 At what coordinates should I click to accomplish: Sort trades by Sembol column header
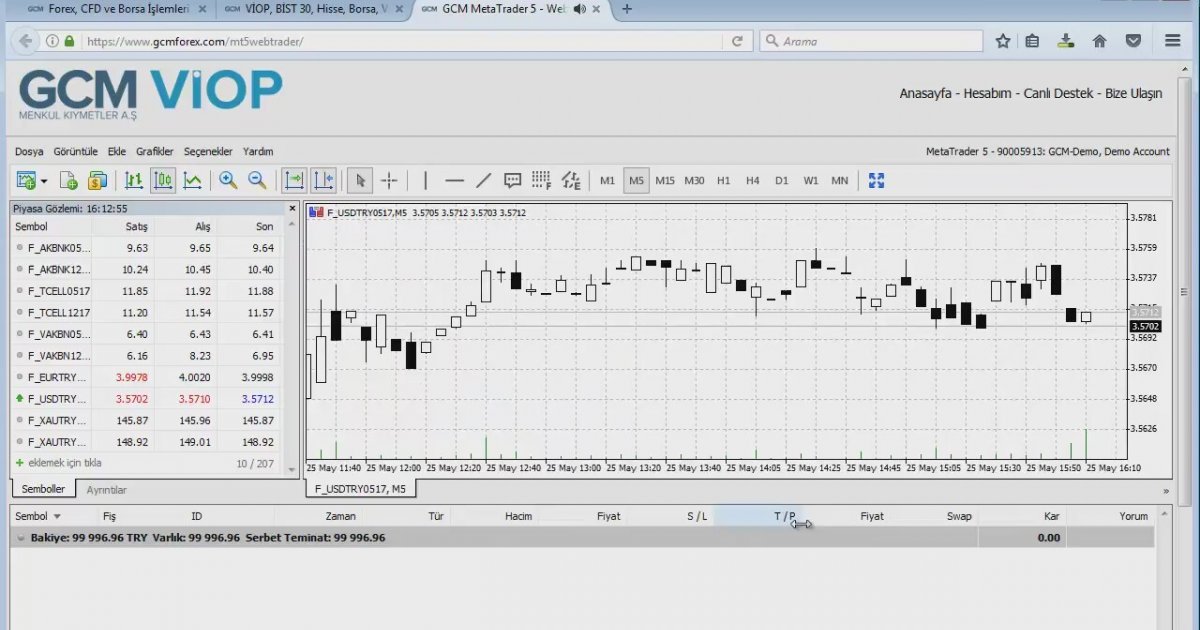tap(38, 517)
